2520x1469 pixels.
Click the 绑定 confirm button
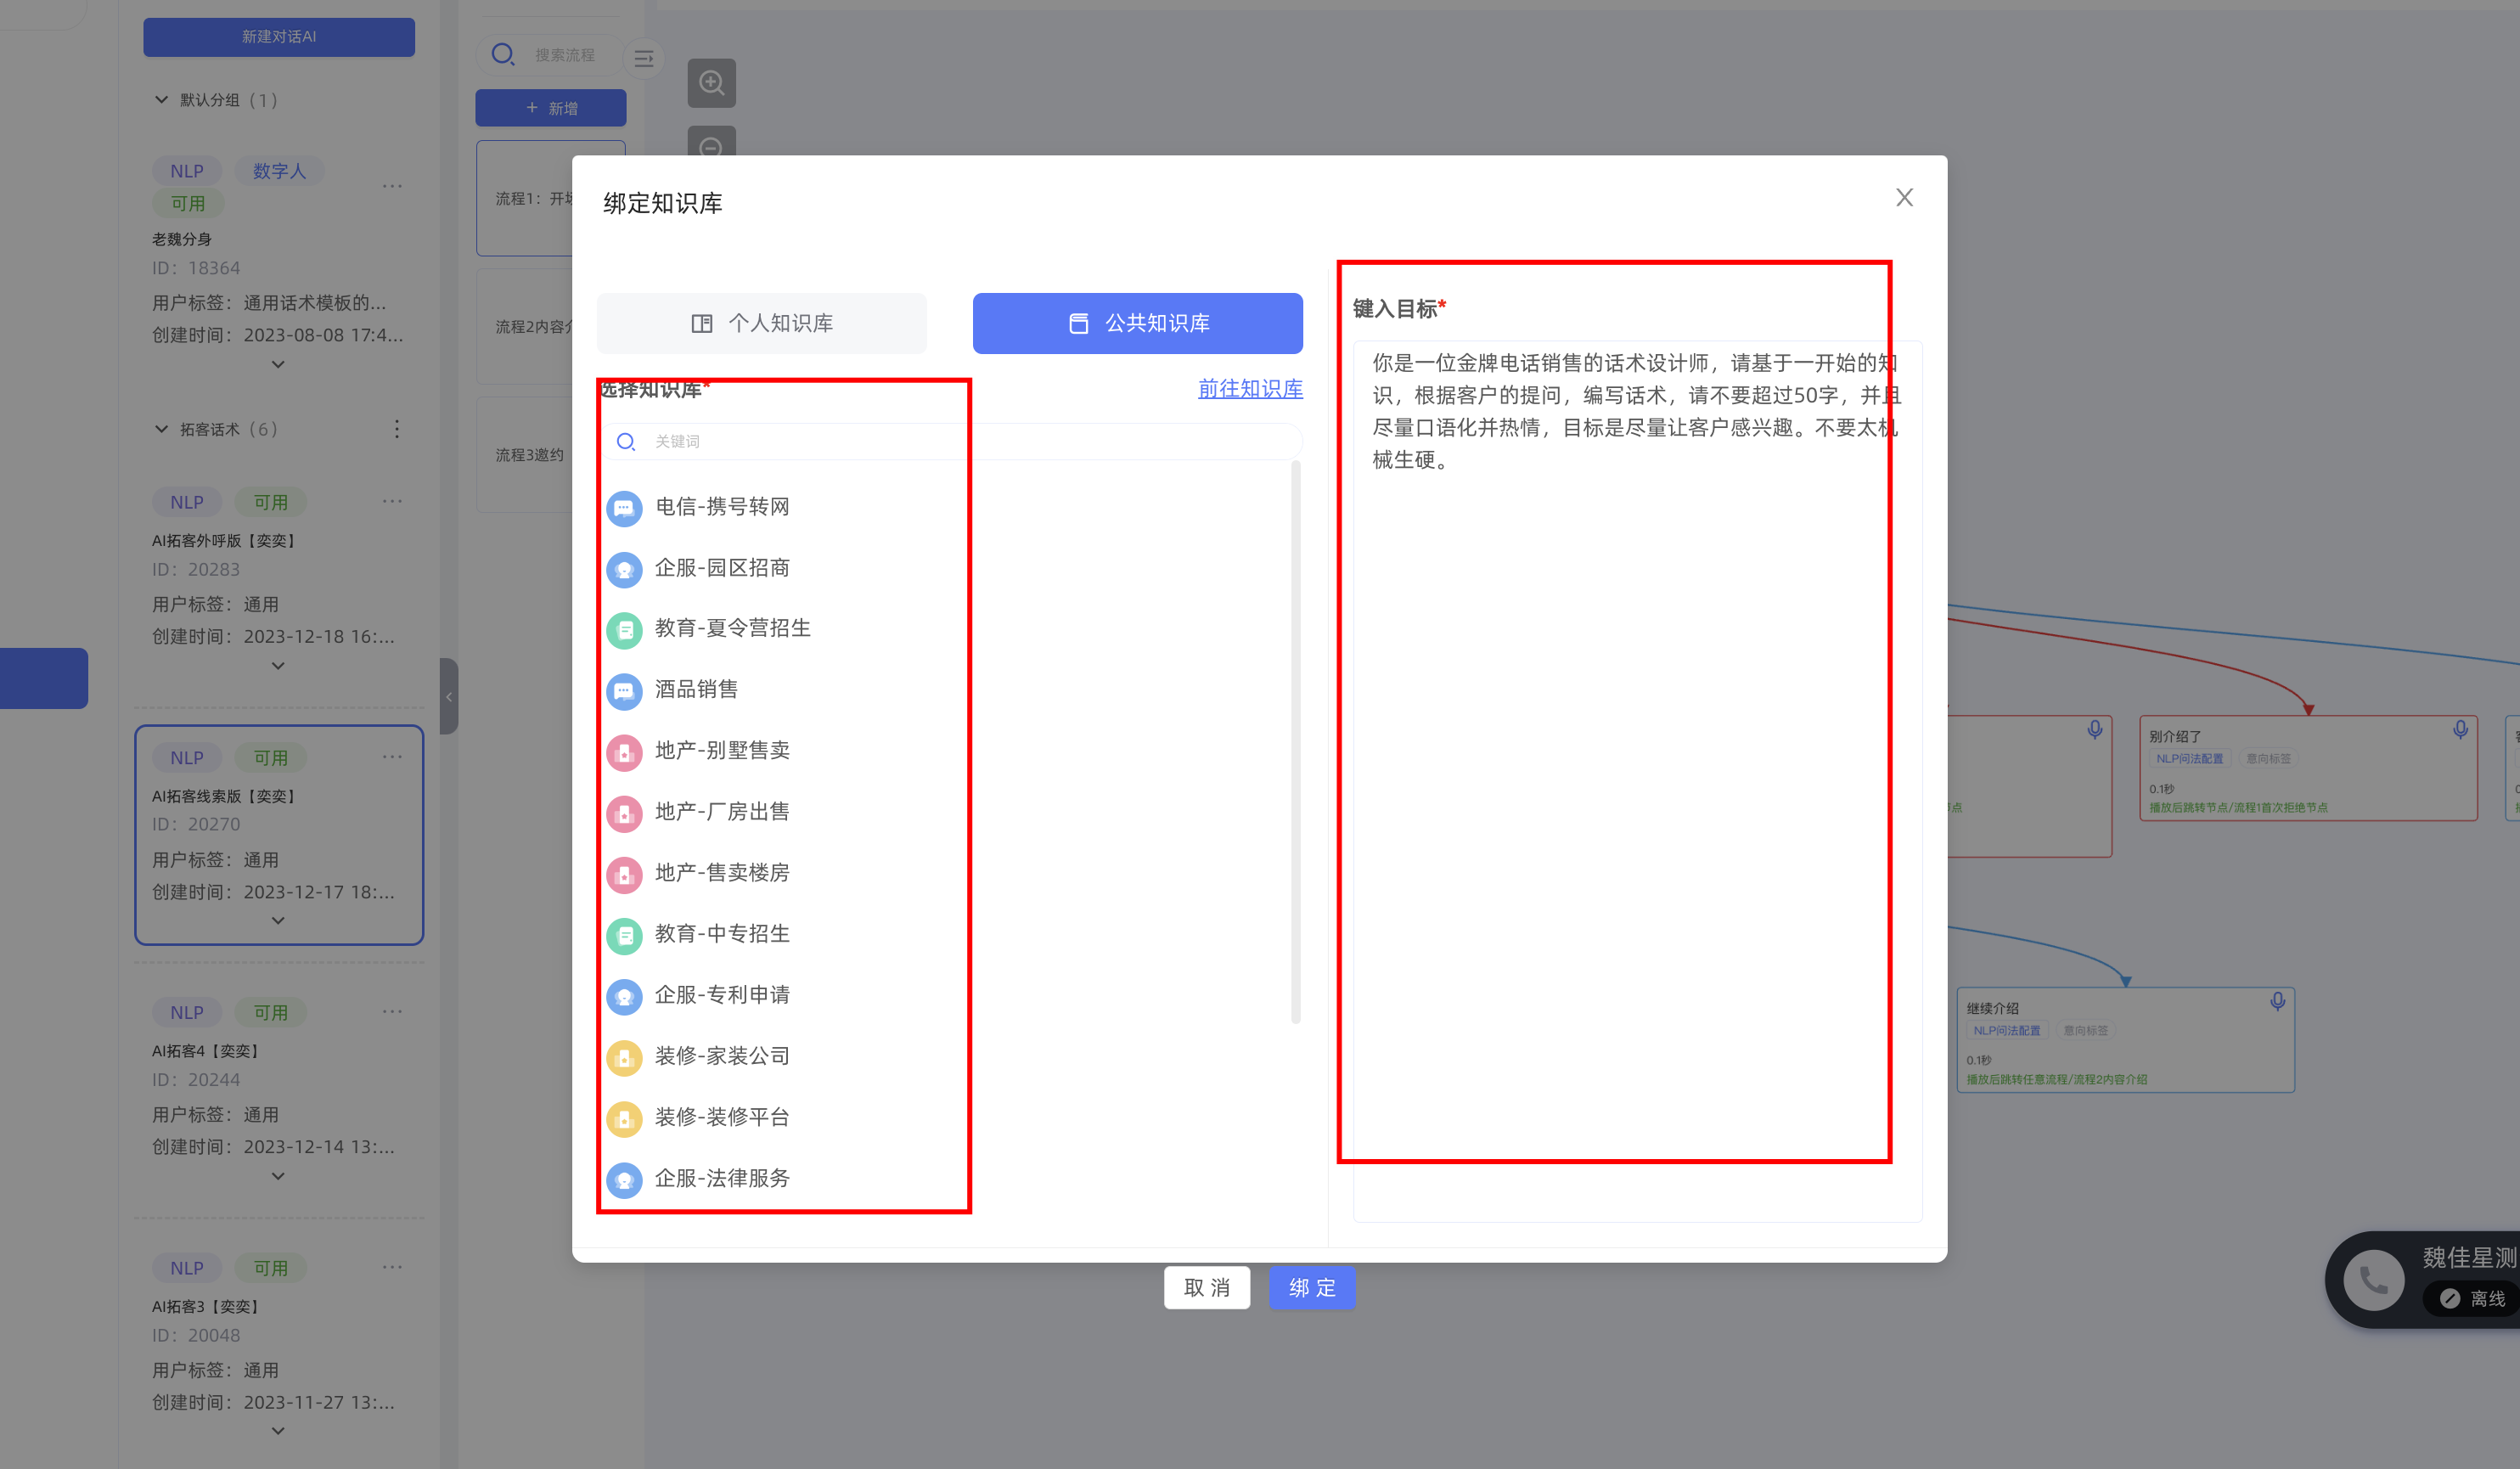1311,1288
